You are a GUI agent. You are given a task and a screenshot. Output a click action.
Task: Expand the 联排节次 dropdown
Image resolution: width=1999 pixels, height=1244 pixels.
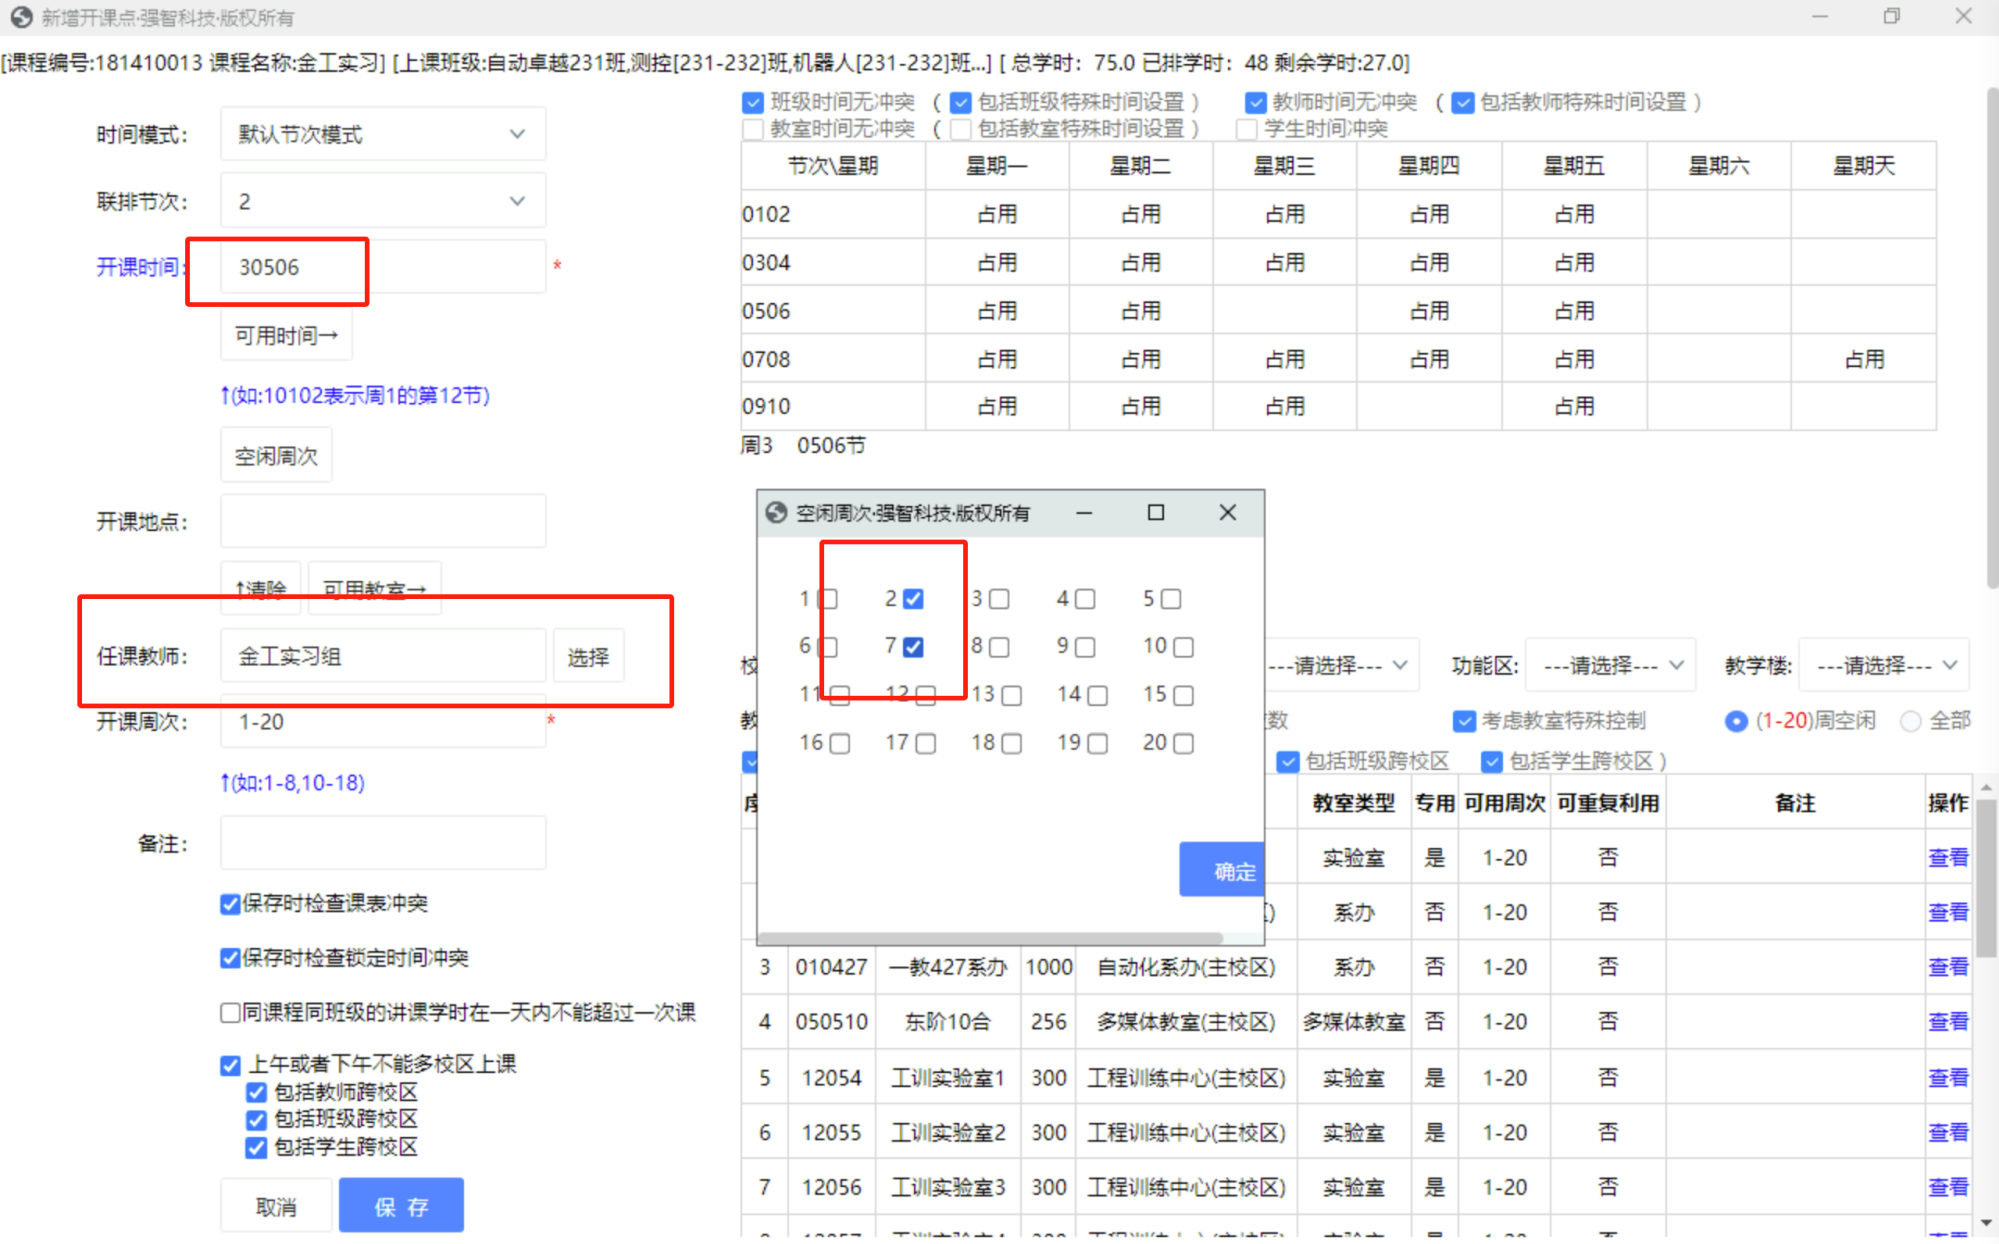pos(383,201)
